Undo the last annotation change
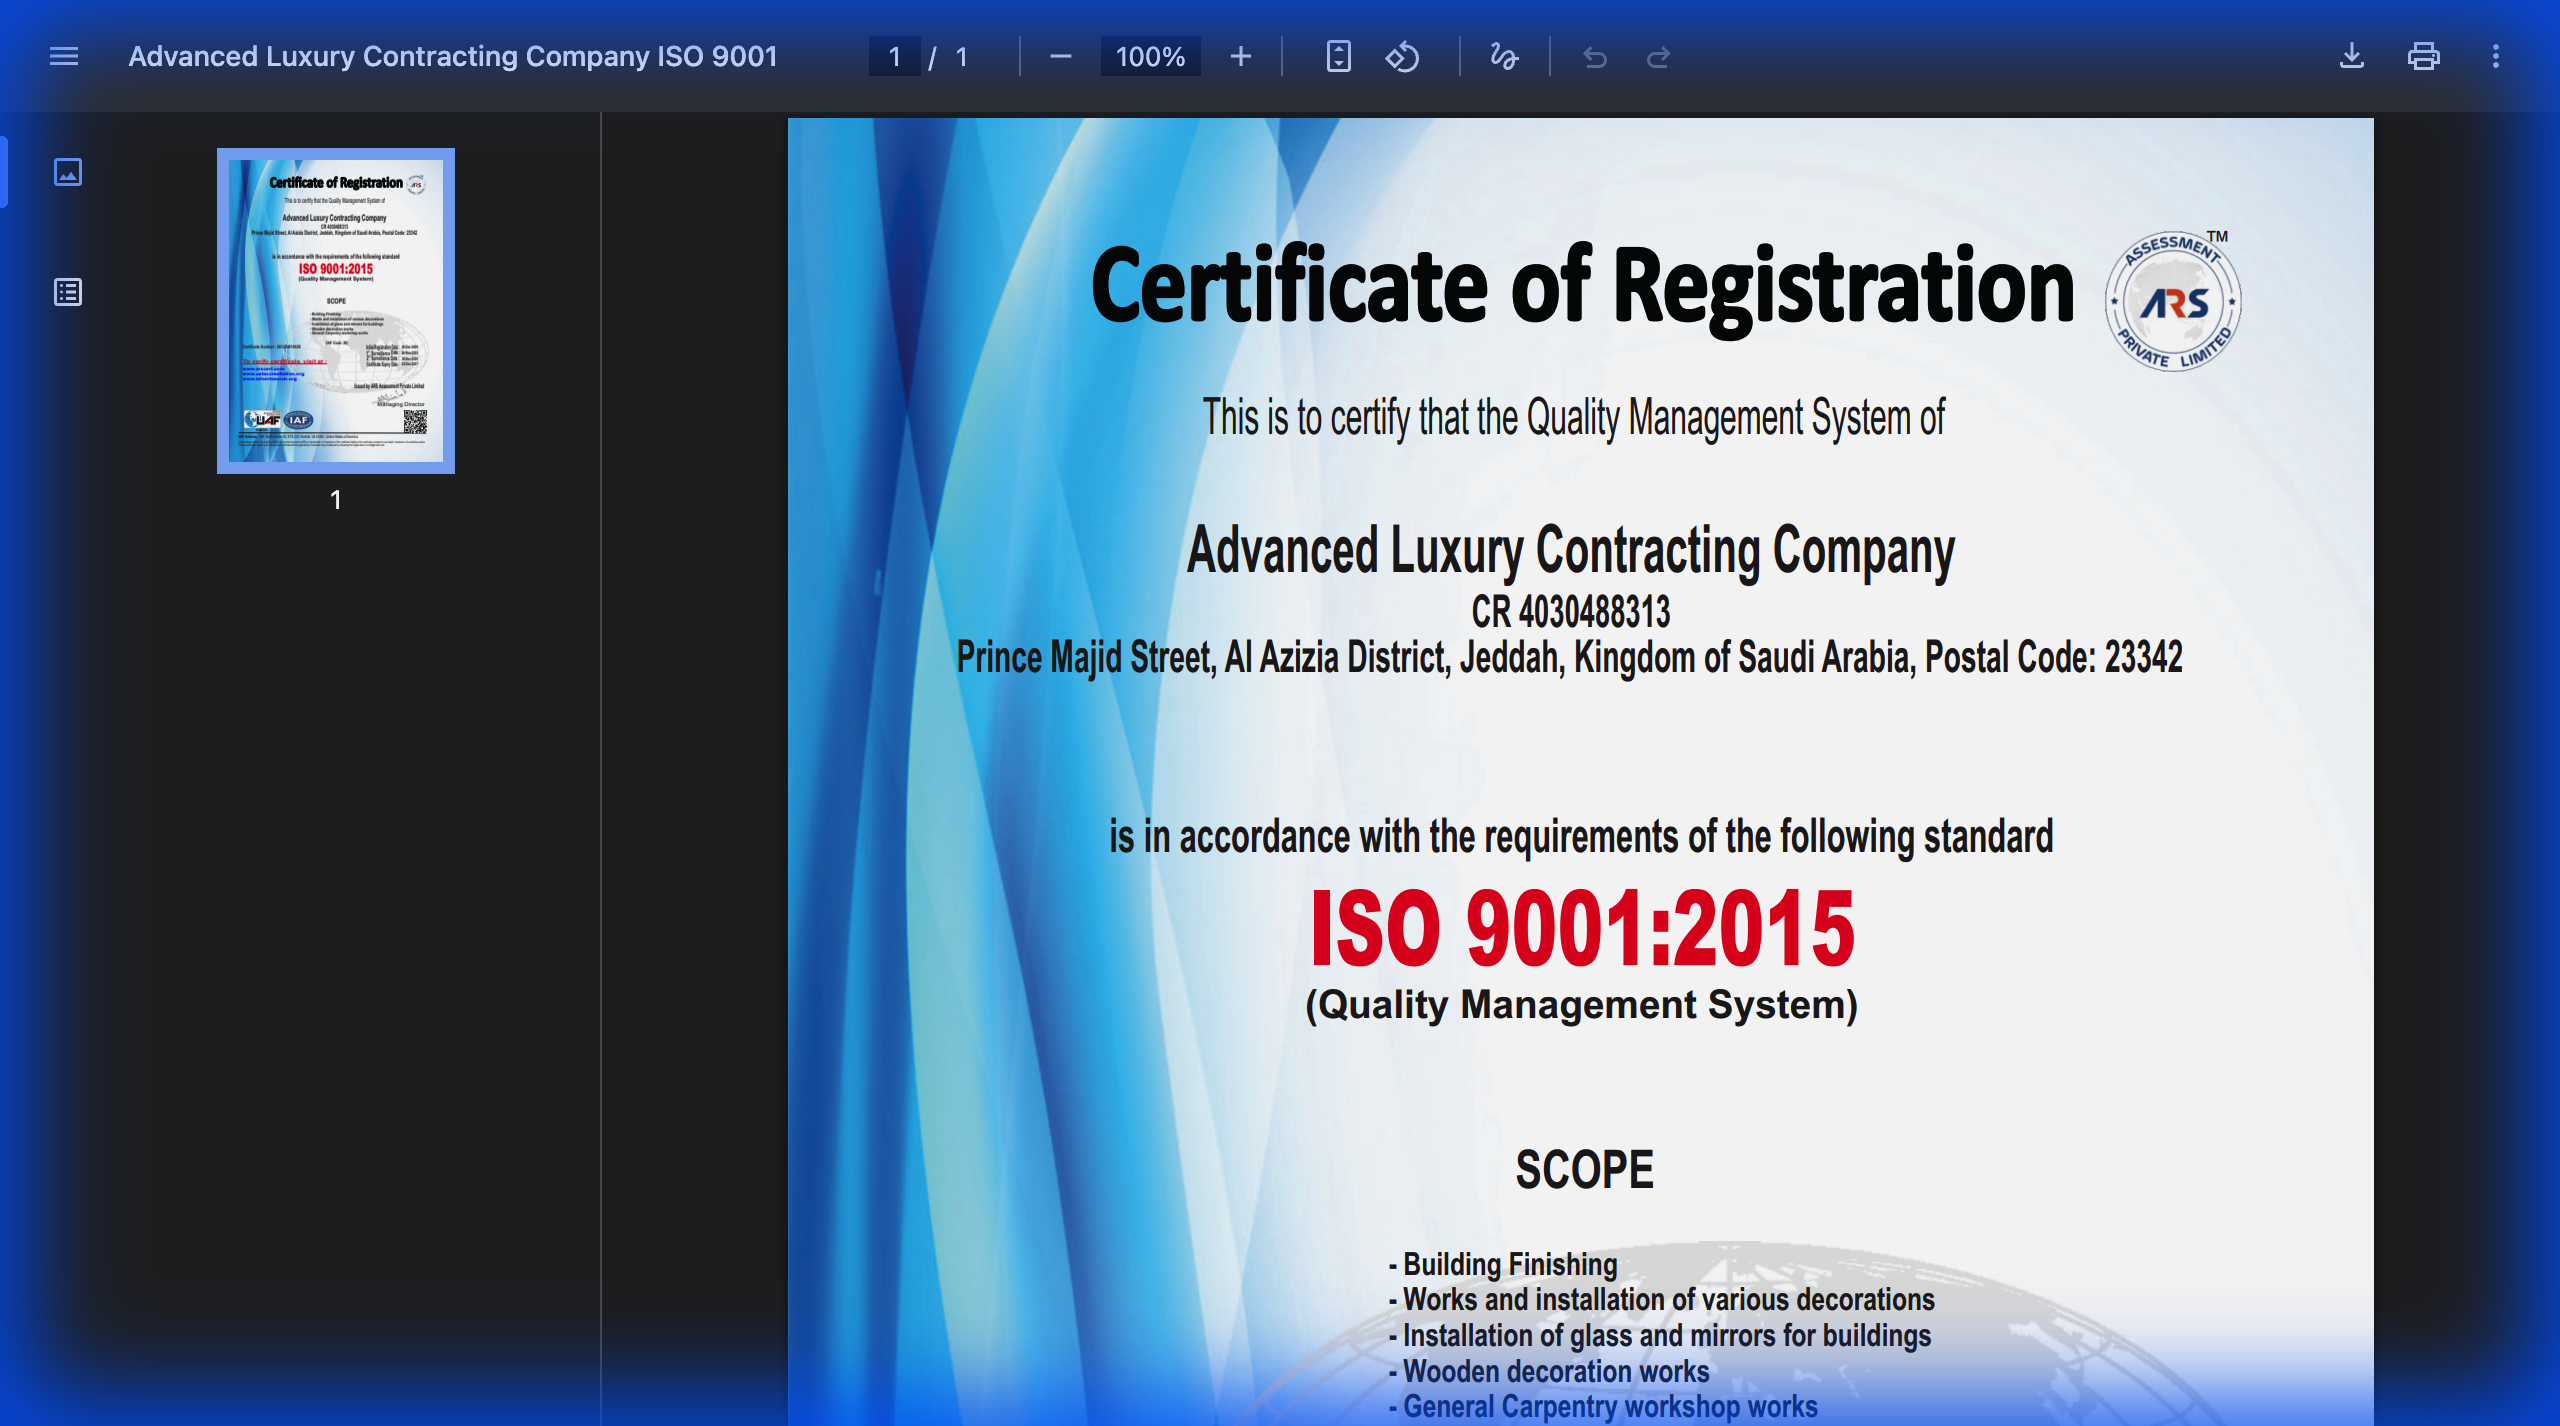 click(1595, 57)
